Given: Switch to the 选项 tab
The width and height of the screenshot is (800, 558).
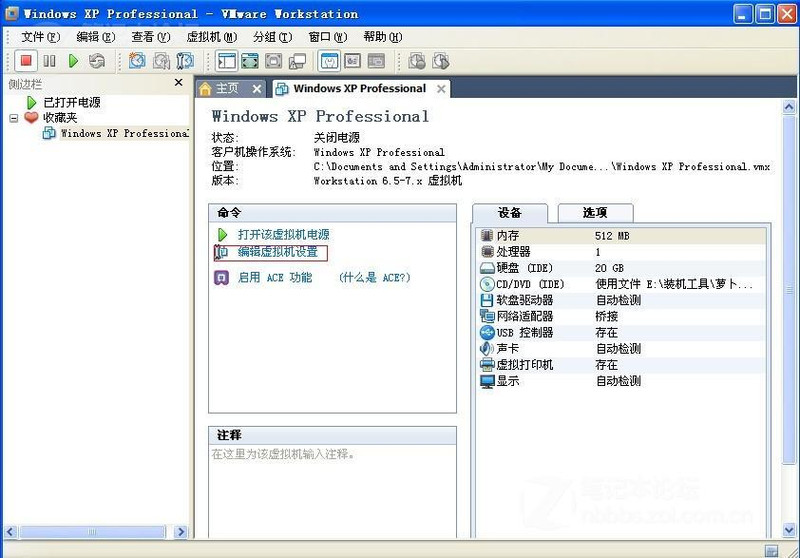Looking at the screenshot, I should (x=594, y=212).
